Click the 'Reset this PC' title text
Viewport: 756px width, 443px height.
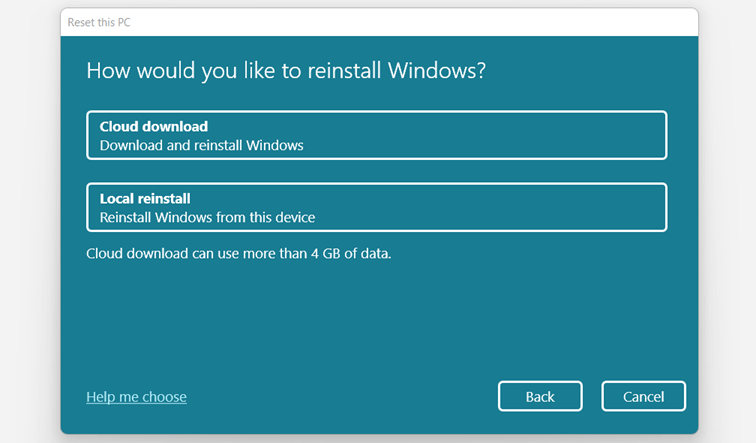(x=99, y=23)
